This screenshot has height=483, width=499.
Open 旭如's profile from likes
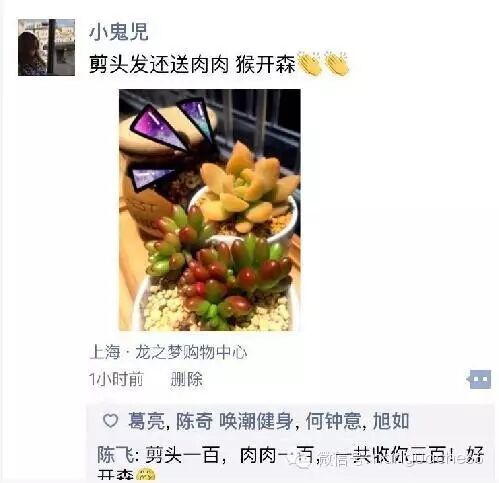391,421
